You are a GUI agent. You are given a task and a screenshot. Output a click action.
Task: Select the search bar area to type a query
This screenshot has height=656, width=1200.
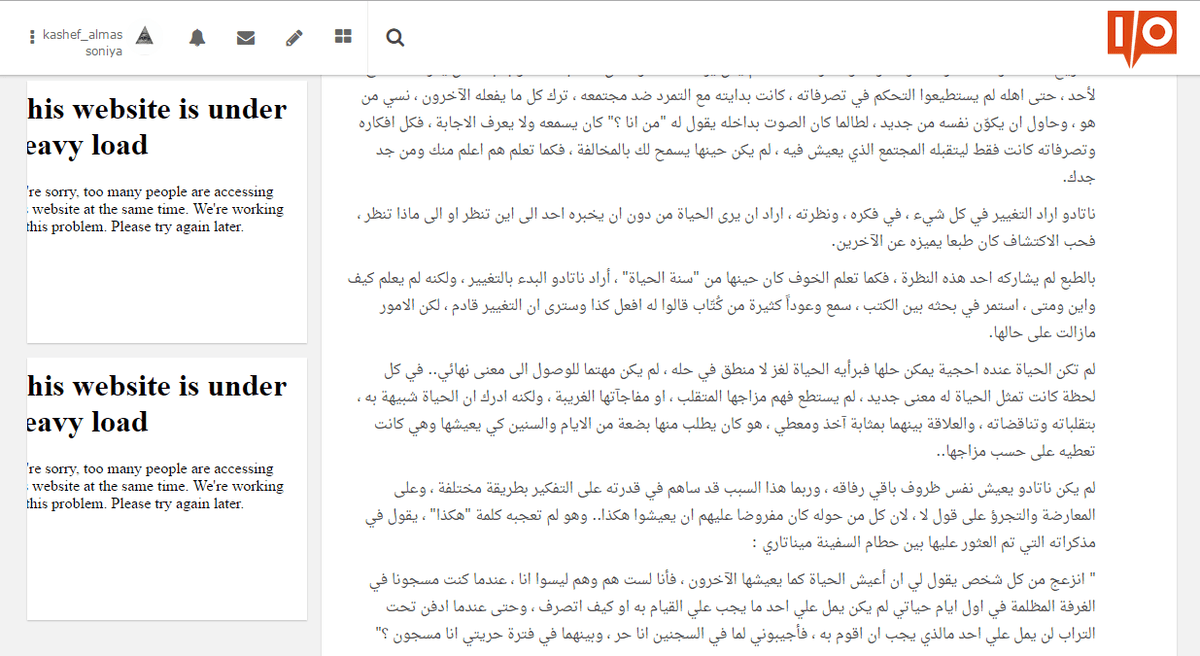point(395,37)
